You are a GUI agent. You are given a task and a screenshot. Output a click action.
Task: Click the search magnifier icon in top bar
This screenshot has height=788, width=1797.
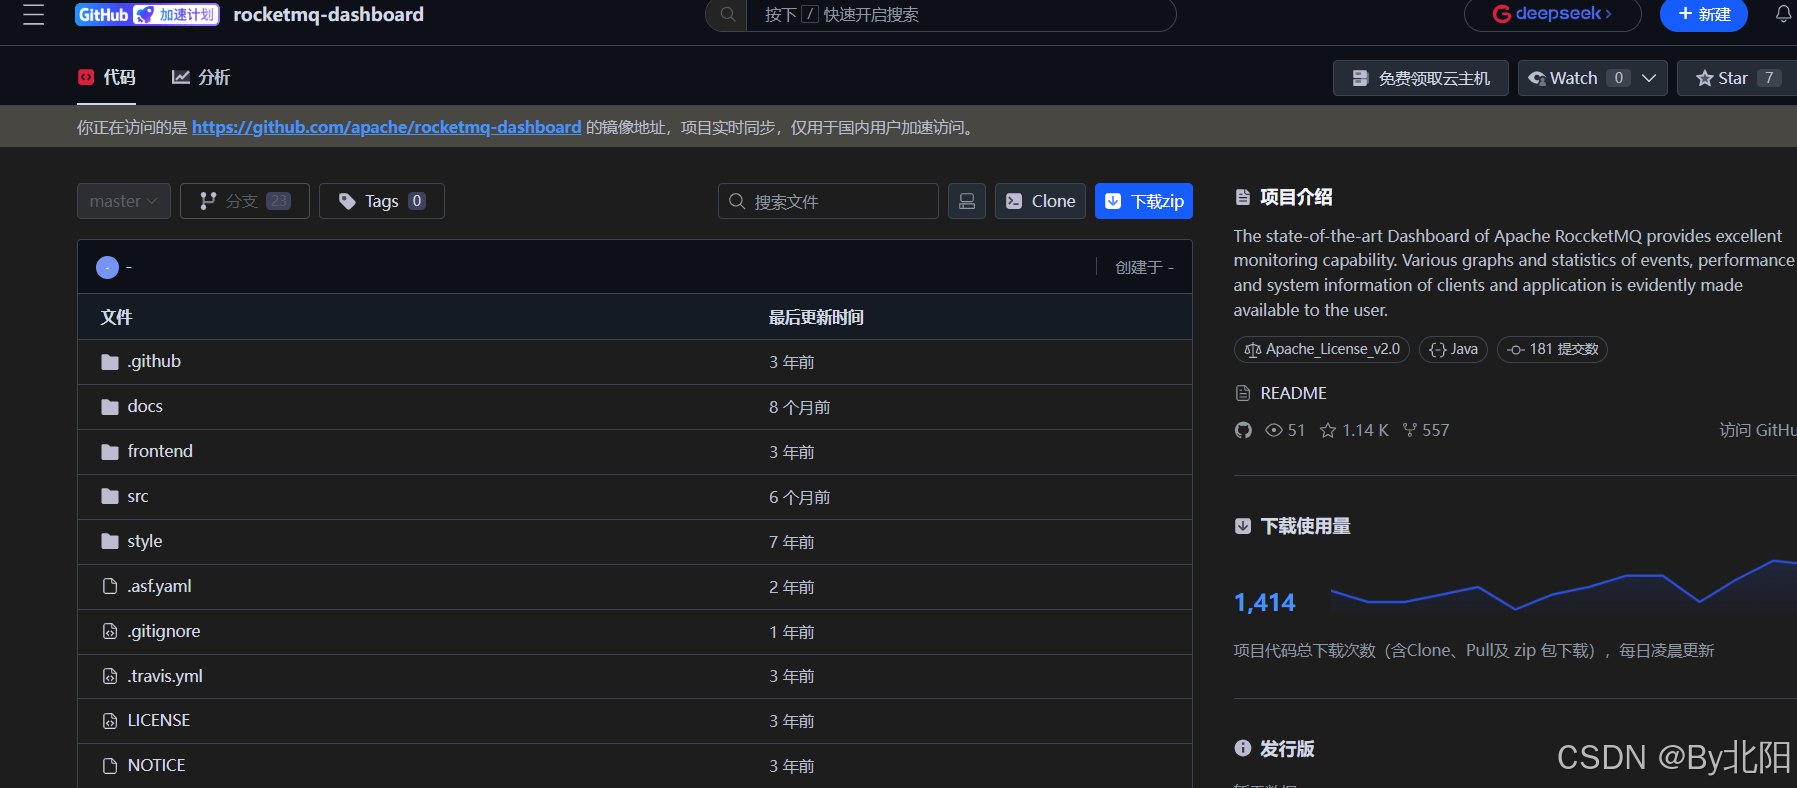point(727,15)
